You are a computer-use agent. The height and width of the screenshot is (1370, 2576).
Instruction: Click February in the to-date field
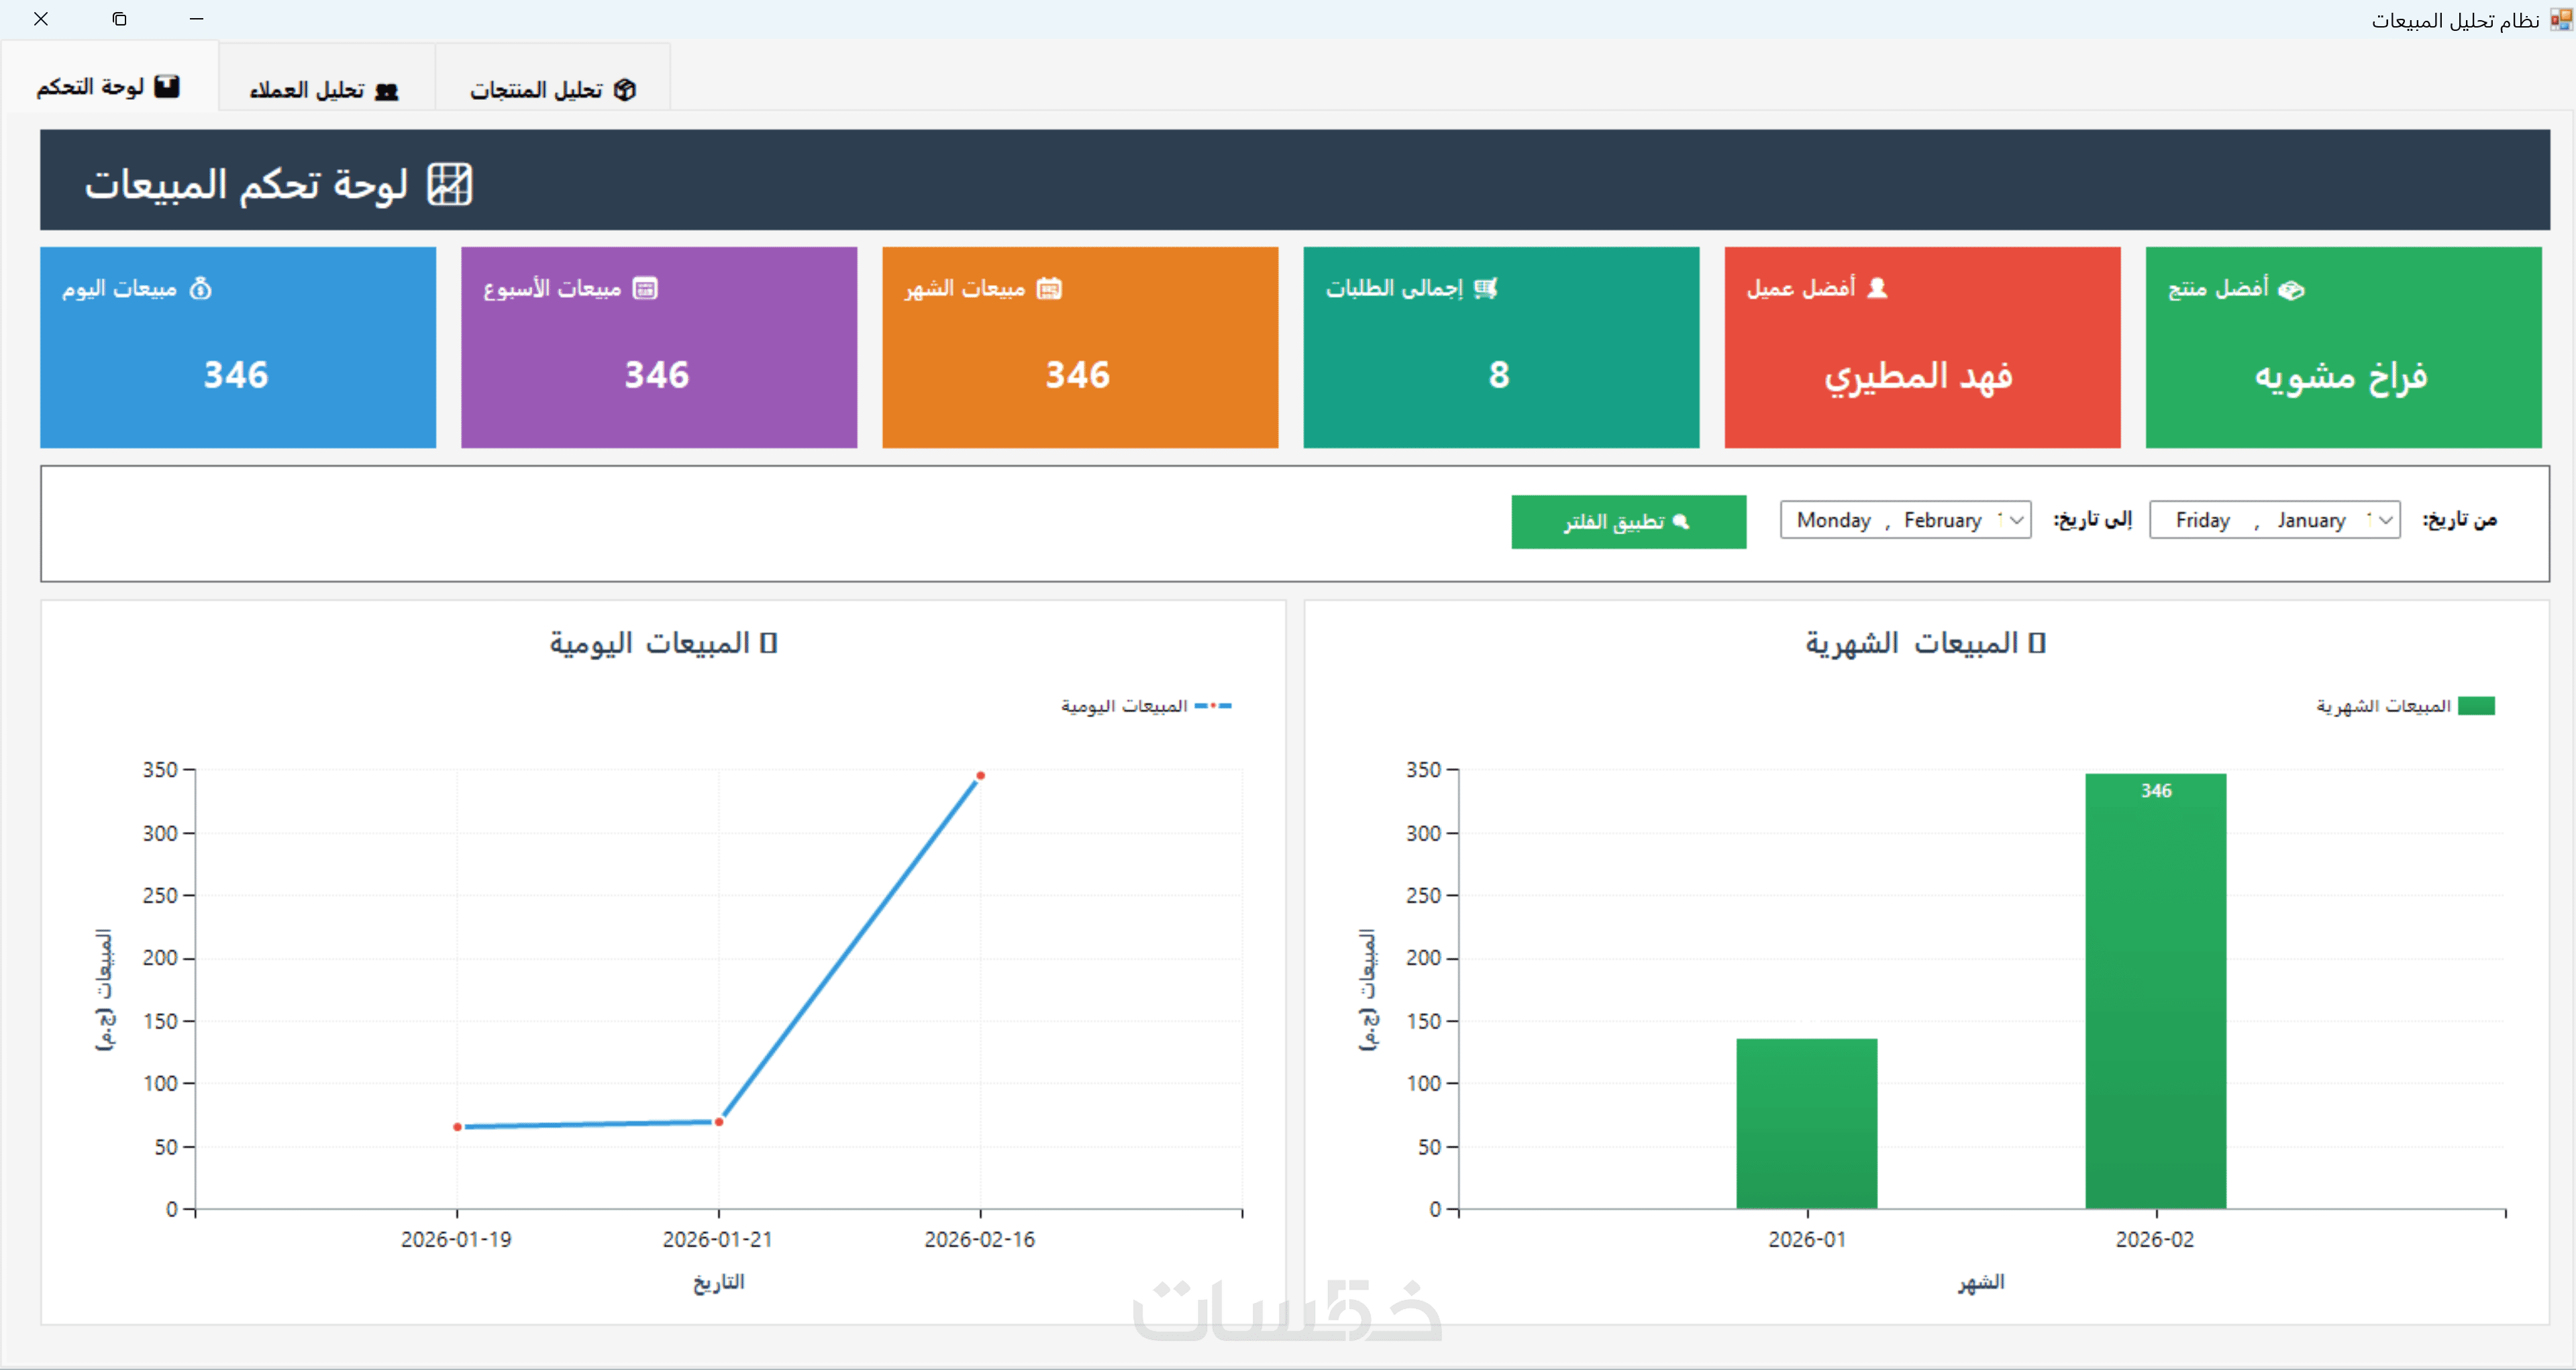point(1942,520)
